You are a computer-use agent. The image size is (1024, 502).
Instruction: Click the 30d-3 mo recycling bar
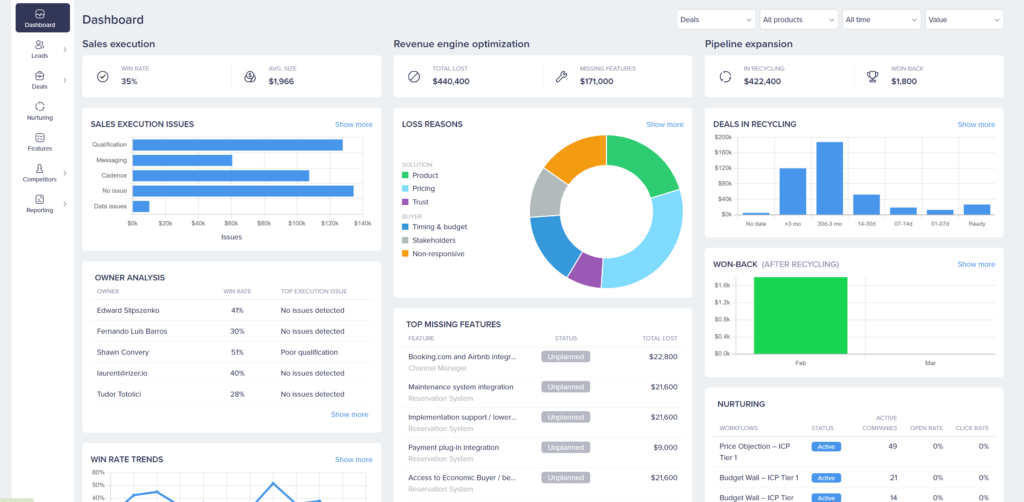(x=829, y=178)
